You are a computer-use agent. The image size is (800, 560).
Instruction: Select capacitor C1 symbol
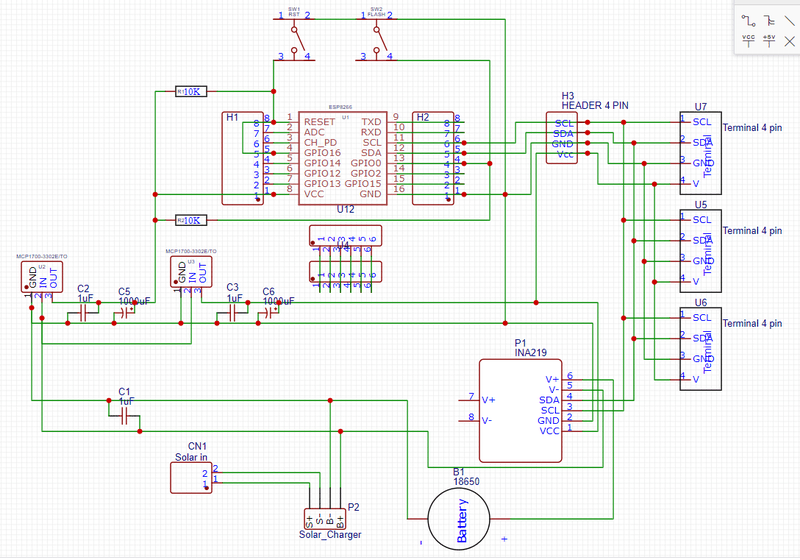coord(124,418)
